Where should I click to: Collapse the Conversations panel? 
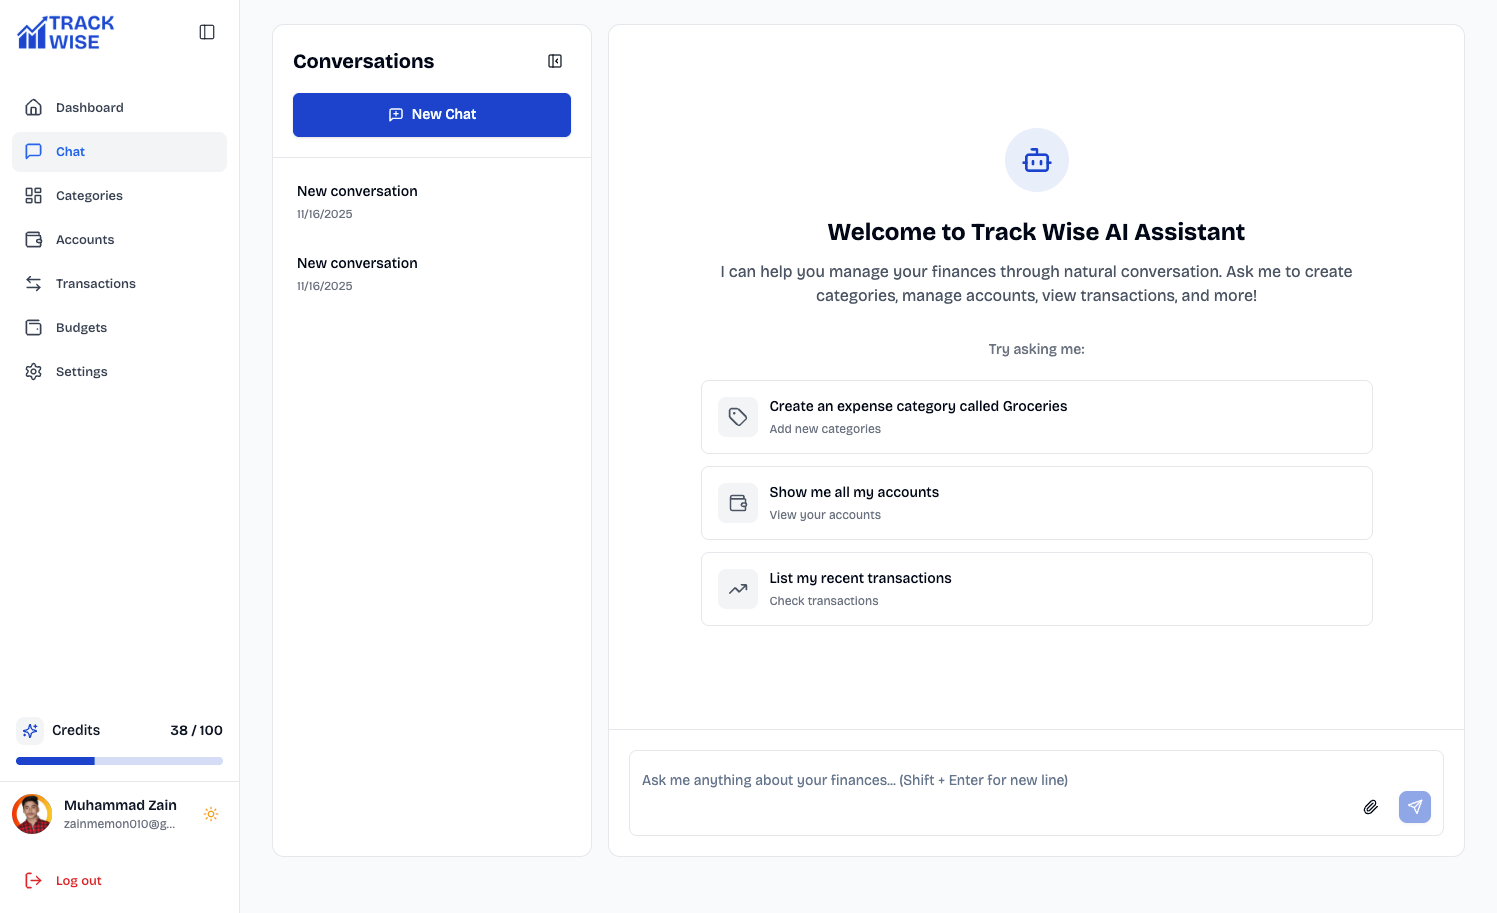tap(554, 61)
